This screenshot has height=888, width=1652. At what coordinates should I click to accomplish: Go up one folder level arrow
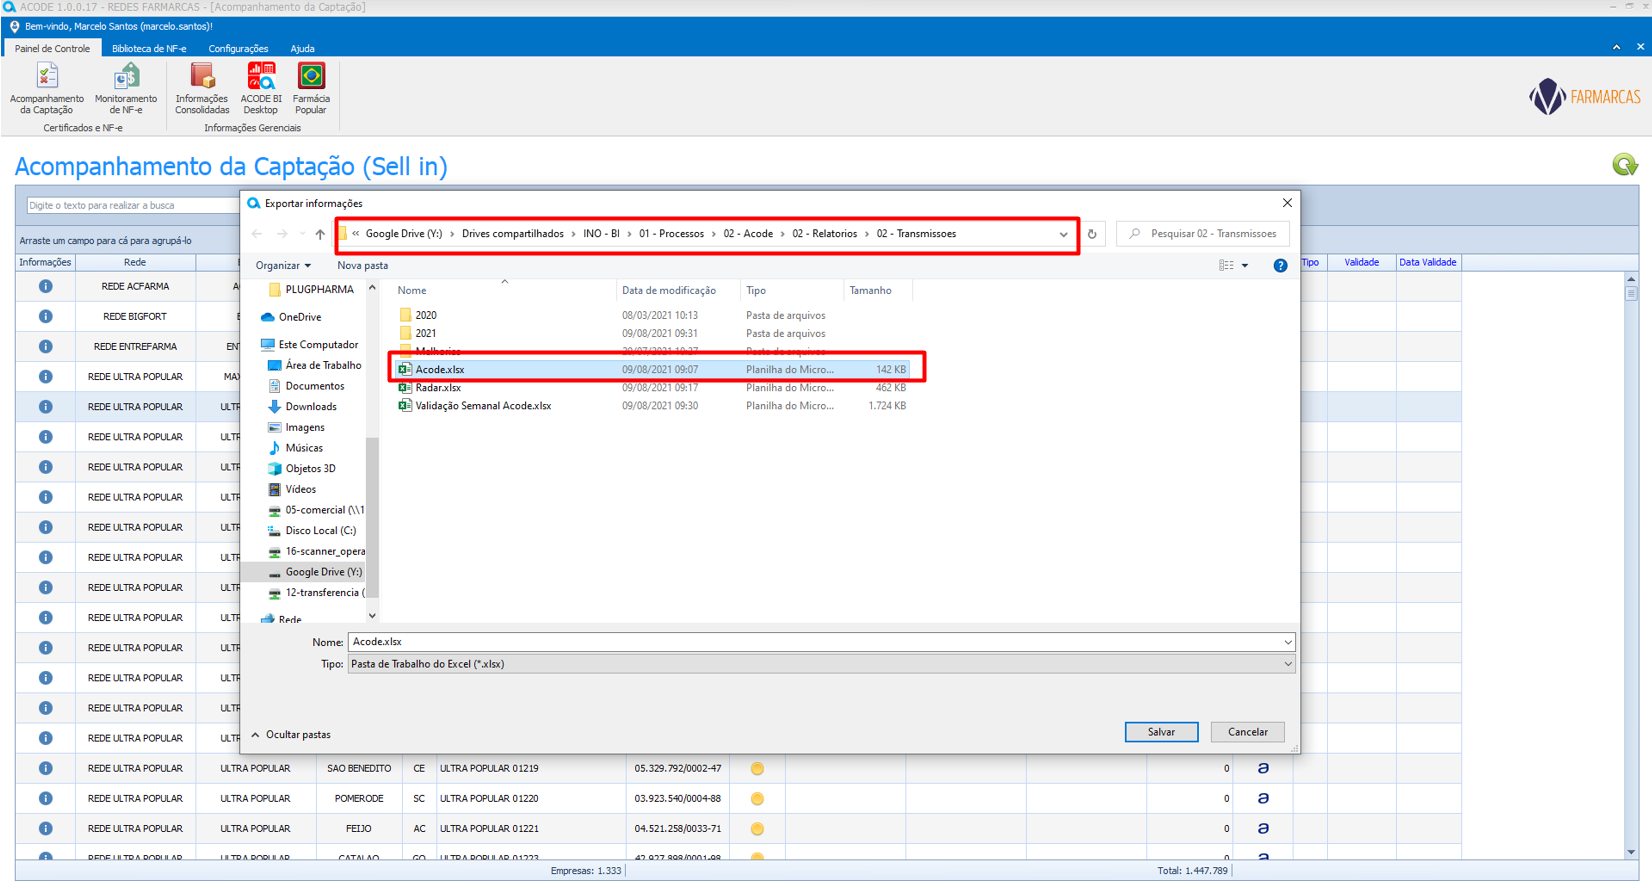pos(320,234)
